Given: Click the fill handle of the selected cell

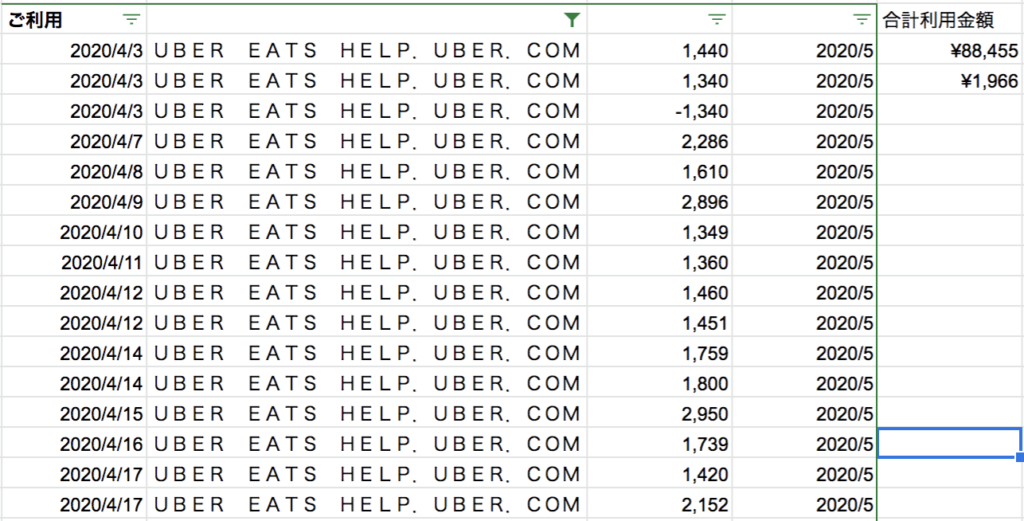Looking at the screenshot, I should (1020, 458).
